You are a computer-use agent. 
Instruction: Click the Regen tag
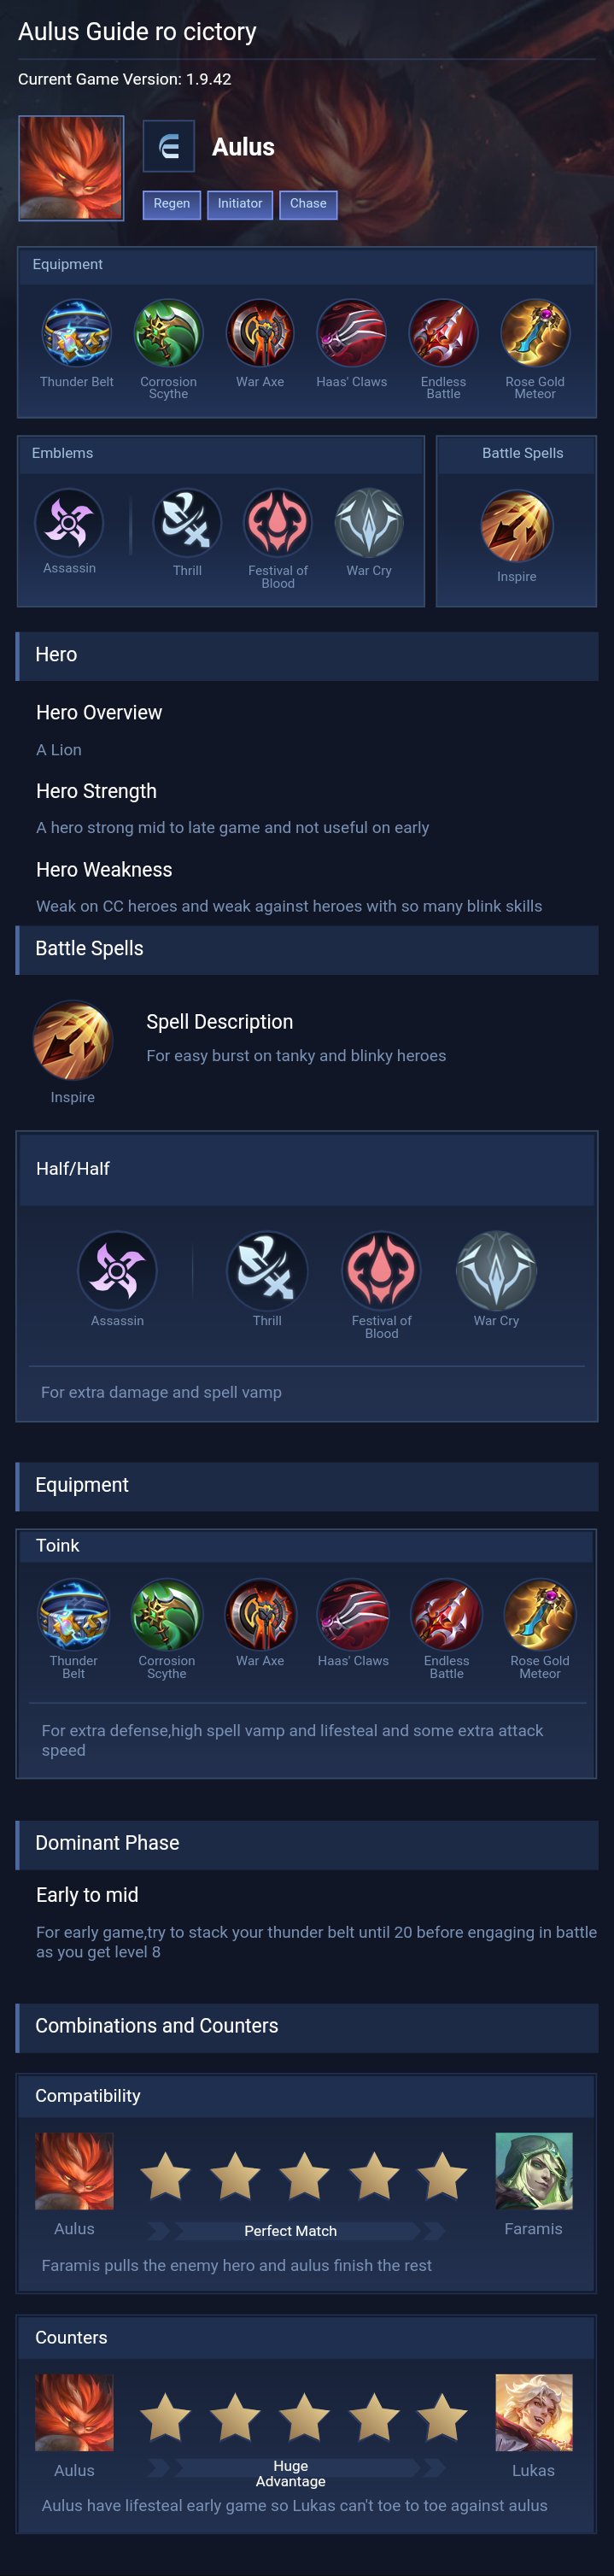coord(172,204)
